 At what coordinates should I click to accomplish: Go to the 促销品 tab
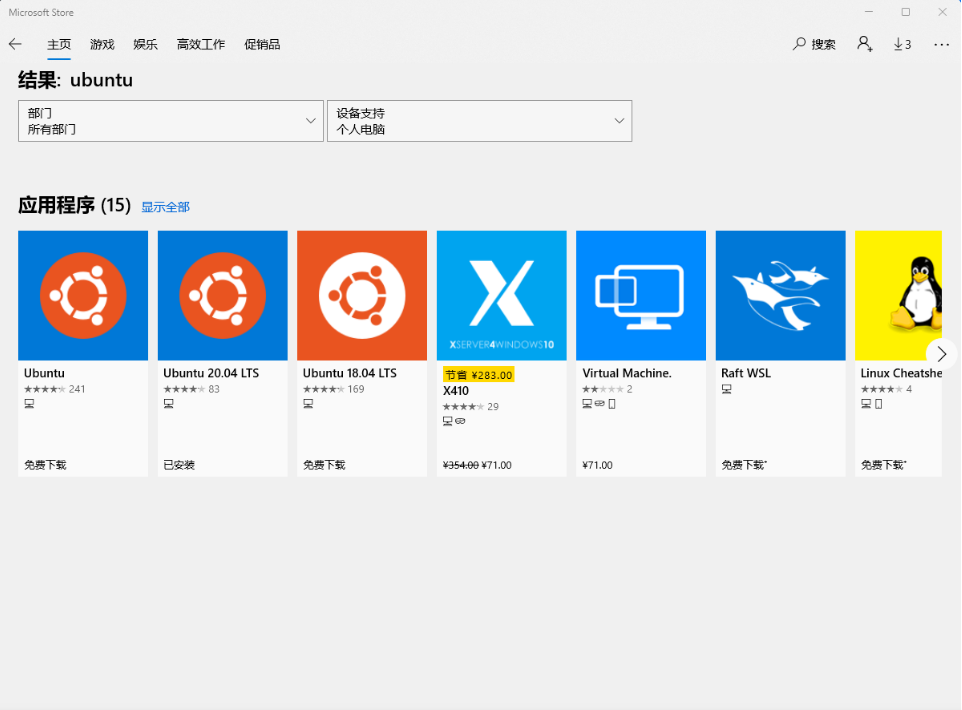coord(261,44)
